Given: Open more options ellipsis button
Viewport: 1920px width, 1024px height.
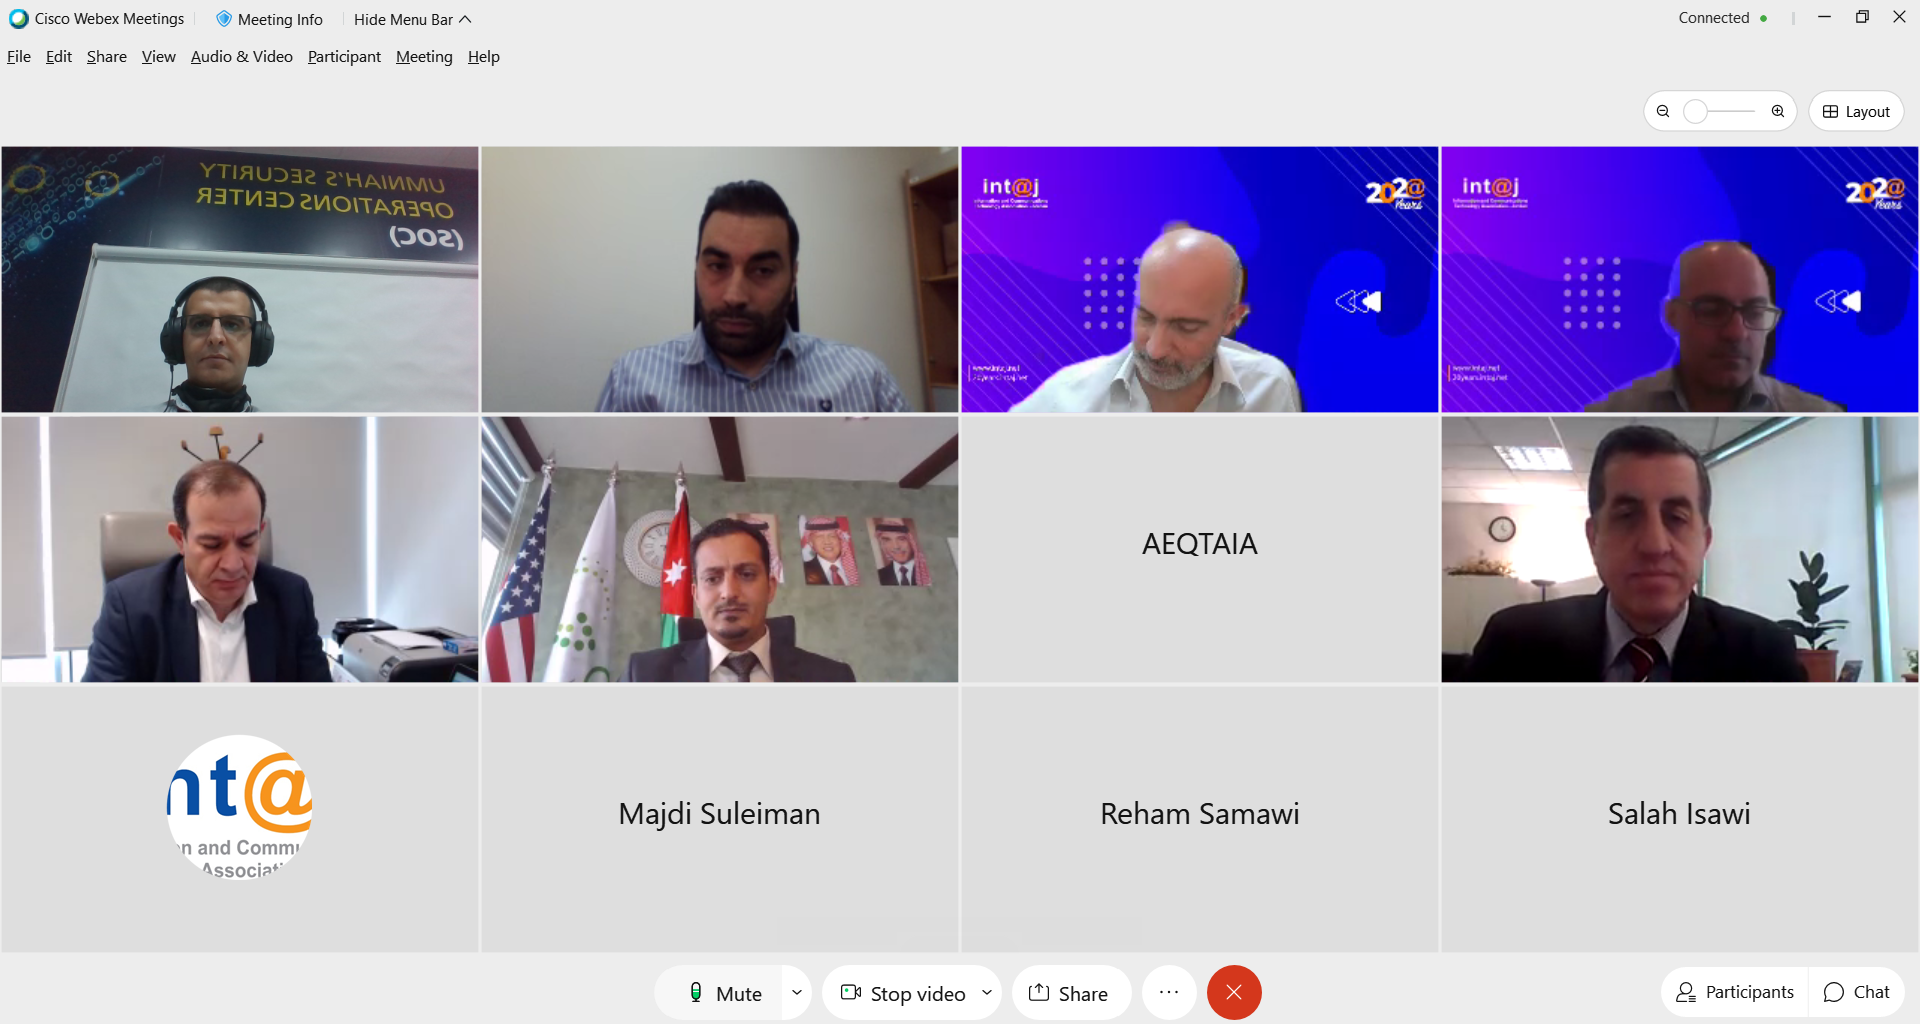Looking at the screenshot, I should click(1169, 992).
